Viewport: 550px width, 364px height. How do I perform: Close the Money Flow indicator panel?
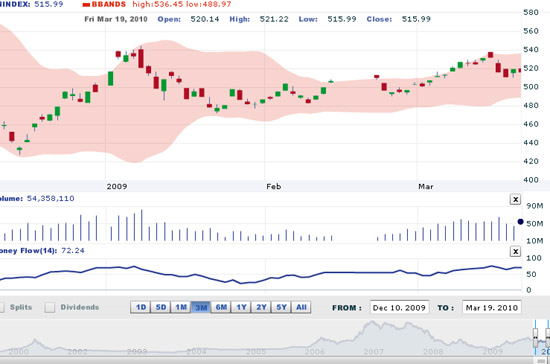pos(515,251)
